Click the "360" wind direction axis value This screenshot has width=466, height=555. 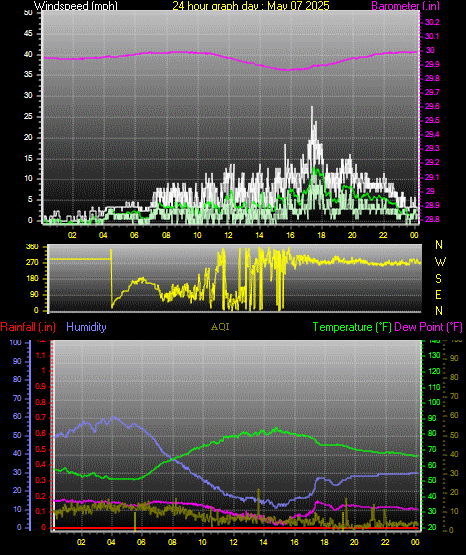pyautogui.click(x=32, y=247)
